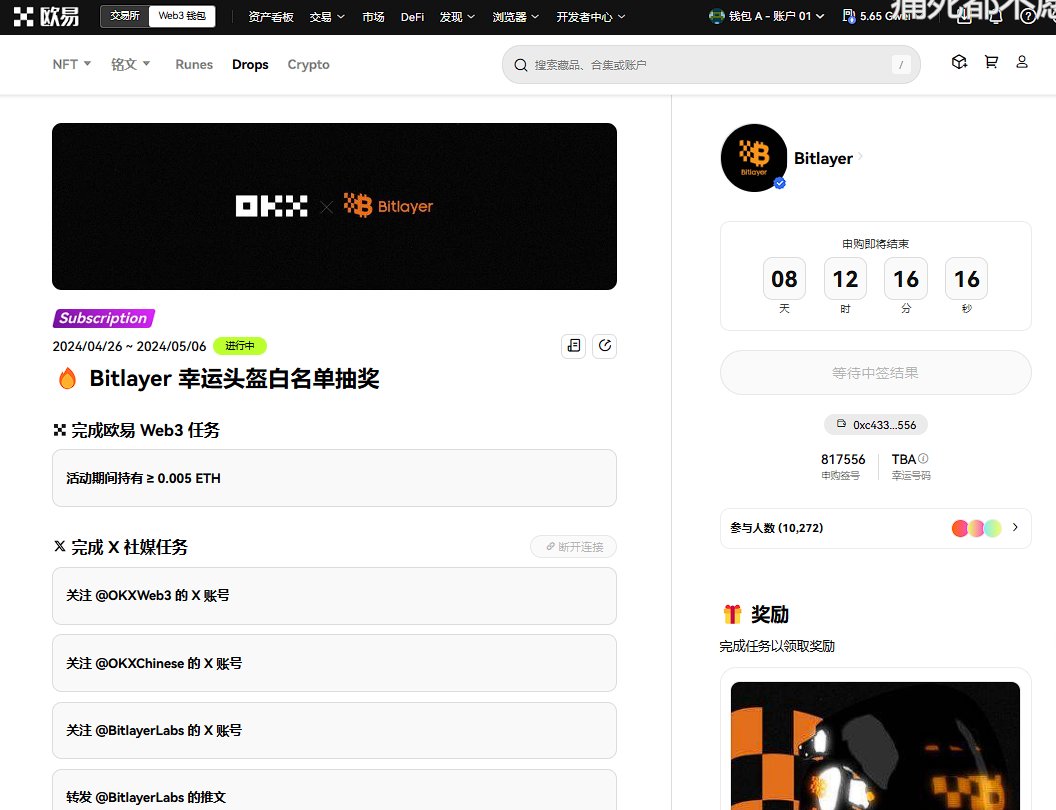The image size is (1056, 810).
Task: Click the TBA info circle icon
Action: click(923, 459)
